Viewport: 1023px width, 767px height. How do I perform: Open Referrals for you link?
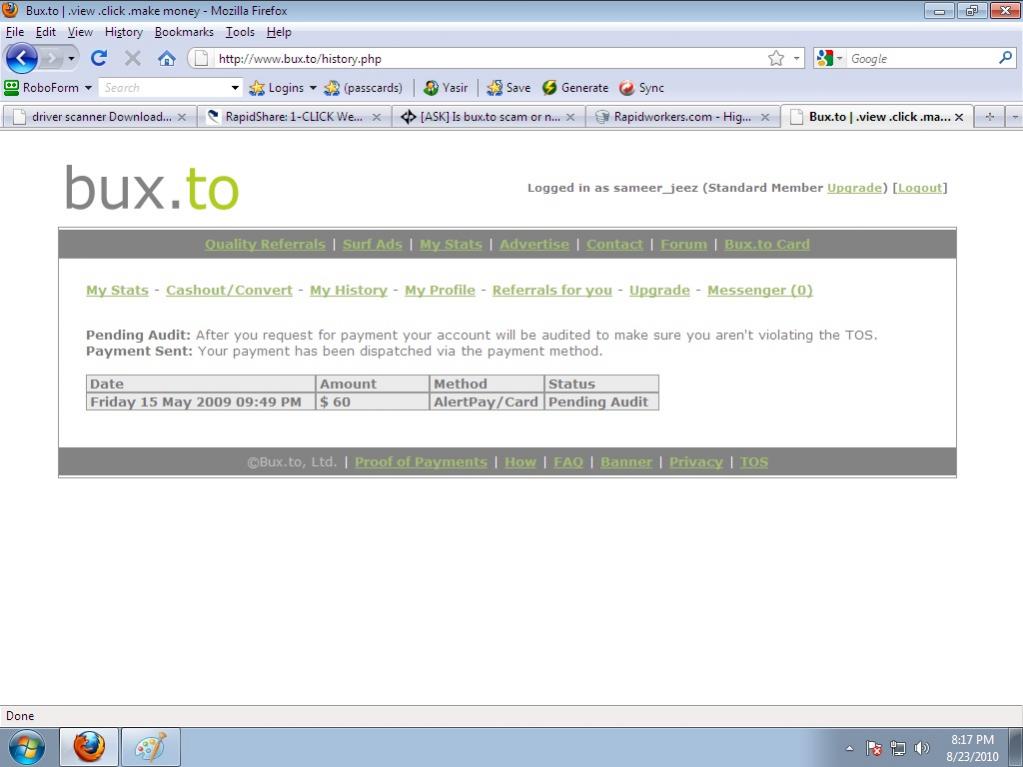tap(552, 290)
